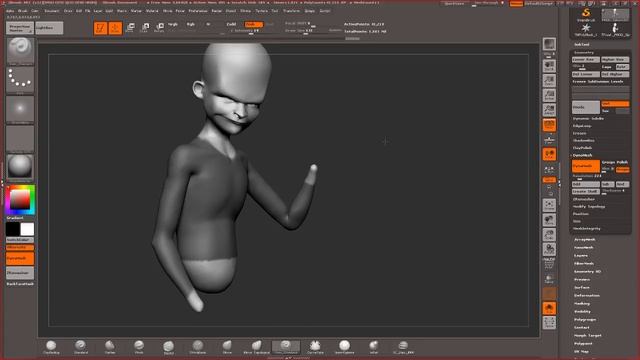
Task: Click the large Divide button
Action: pyautogui.click(x=586, y=107)
